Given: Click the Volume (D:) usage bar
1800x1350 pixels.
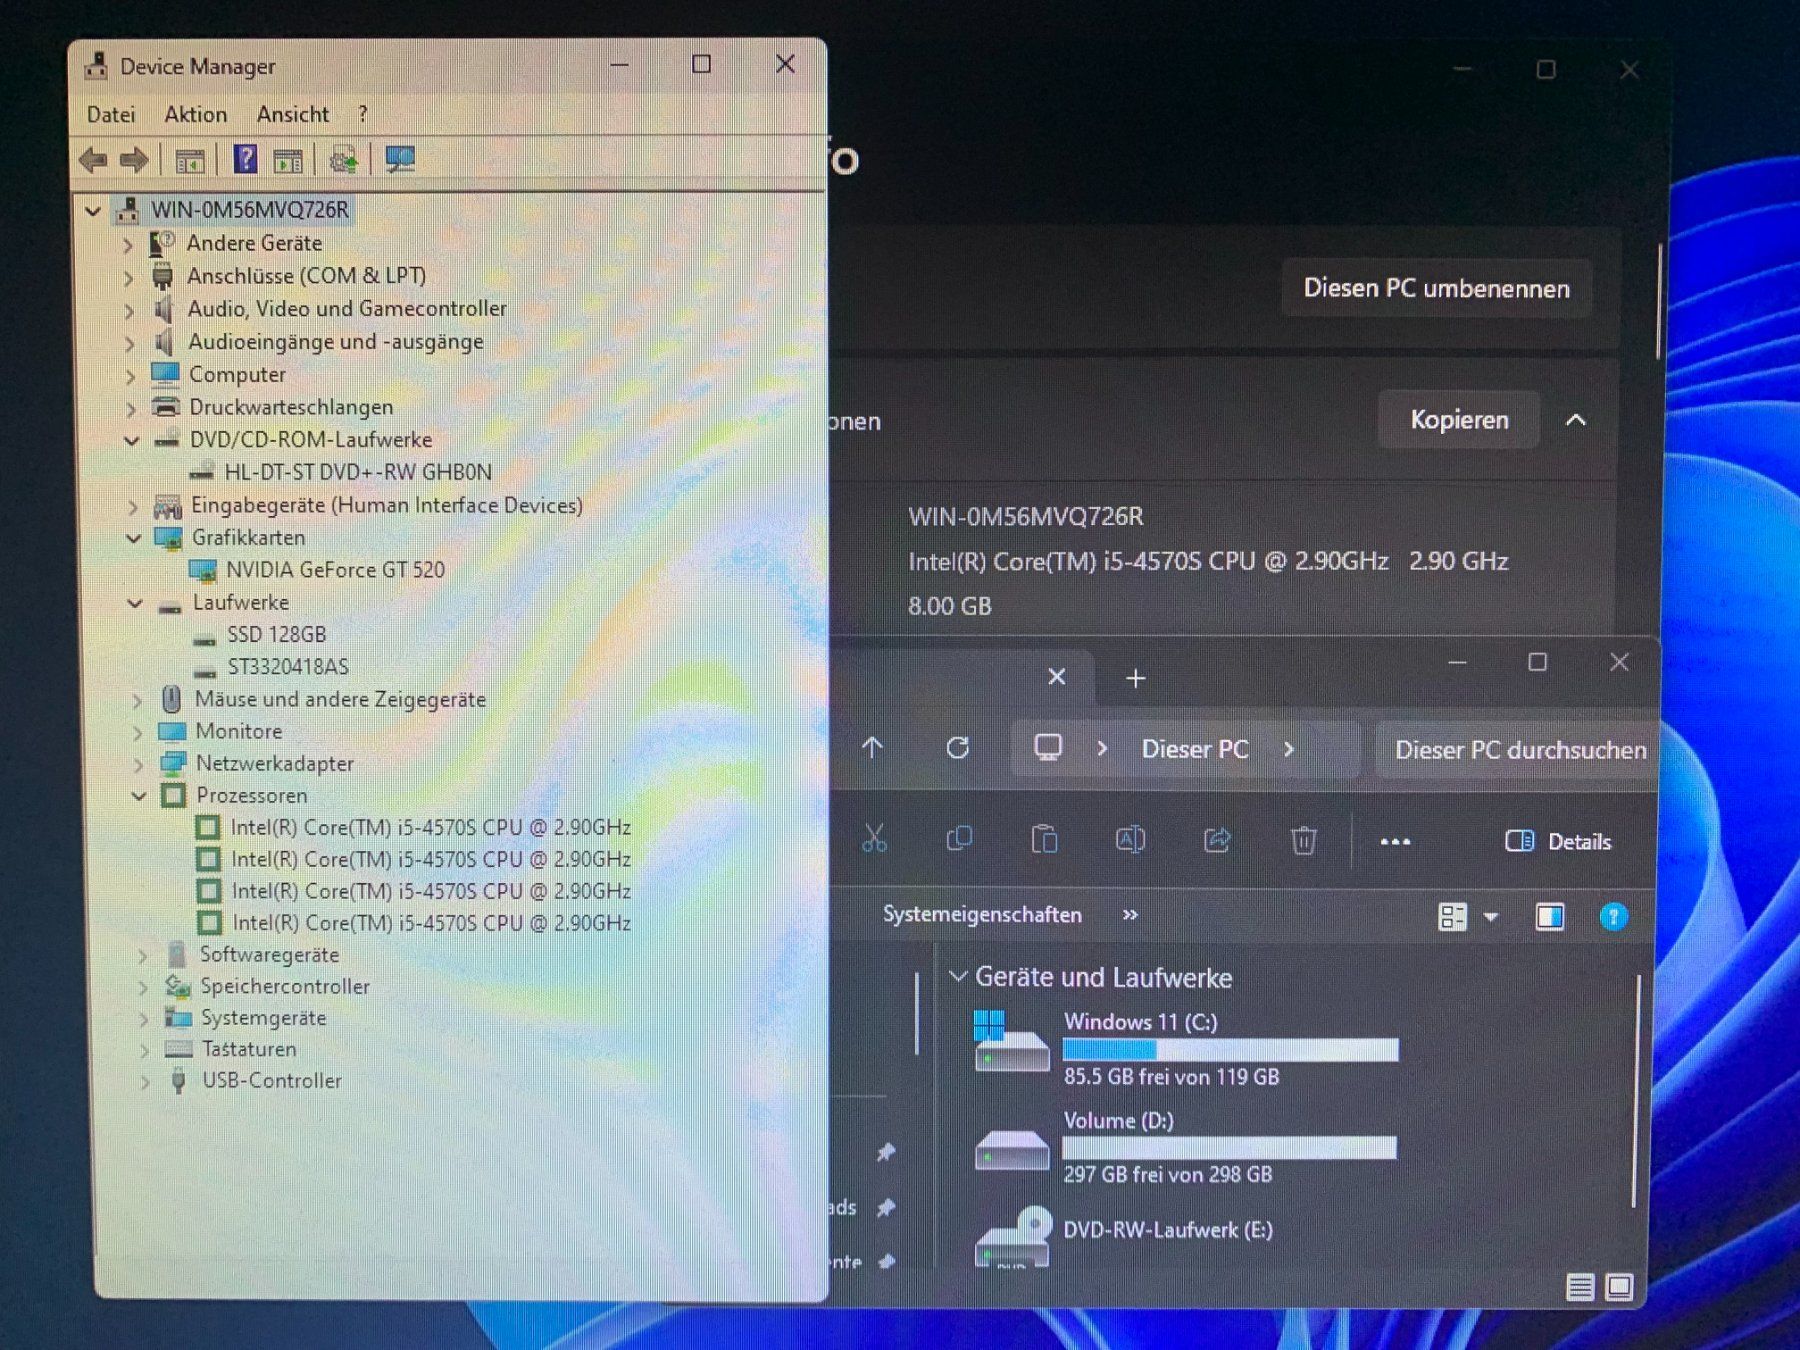Looking at the screenshot, I should [1229, 1147].
